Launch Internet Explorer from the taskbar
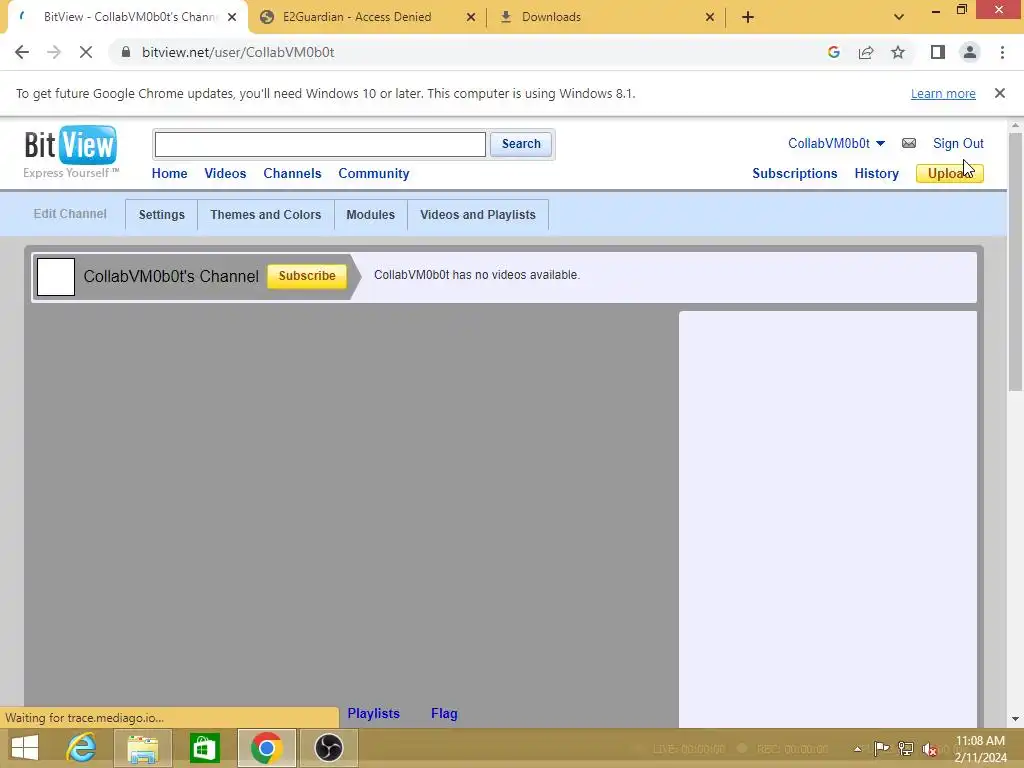1024x768 pixels. coord(82,748)
